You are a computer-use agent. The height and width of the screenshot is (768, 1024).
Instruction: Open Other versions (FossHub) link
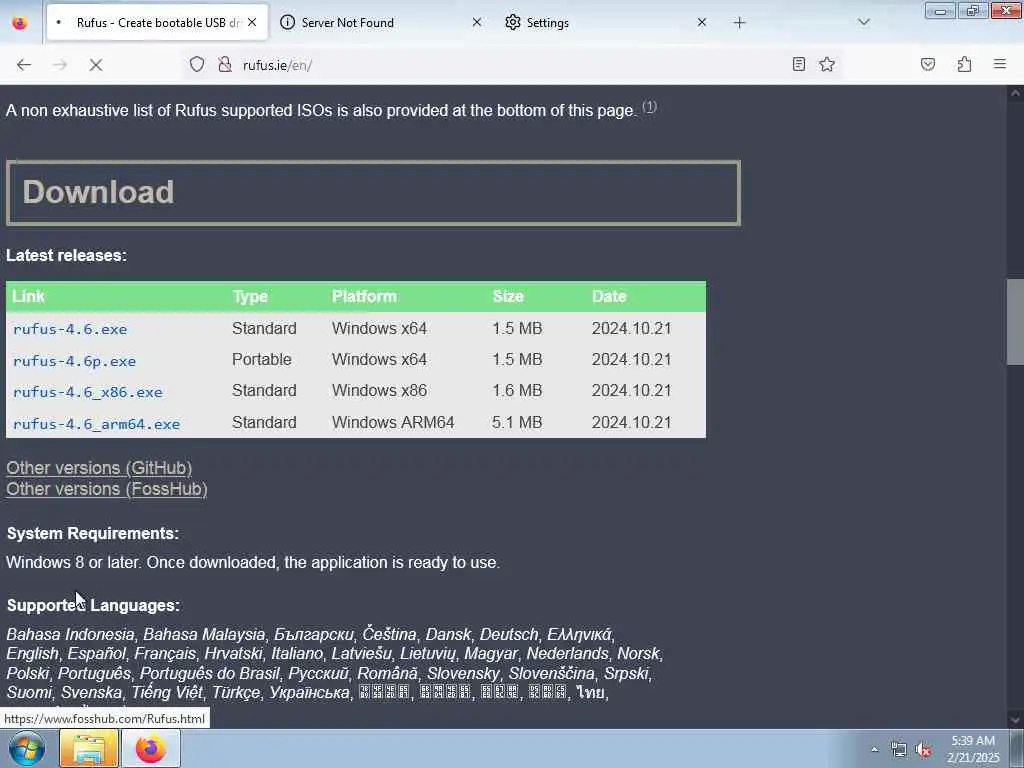pos(107,489)
